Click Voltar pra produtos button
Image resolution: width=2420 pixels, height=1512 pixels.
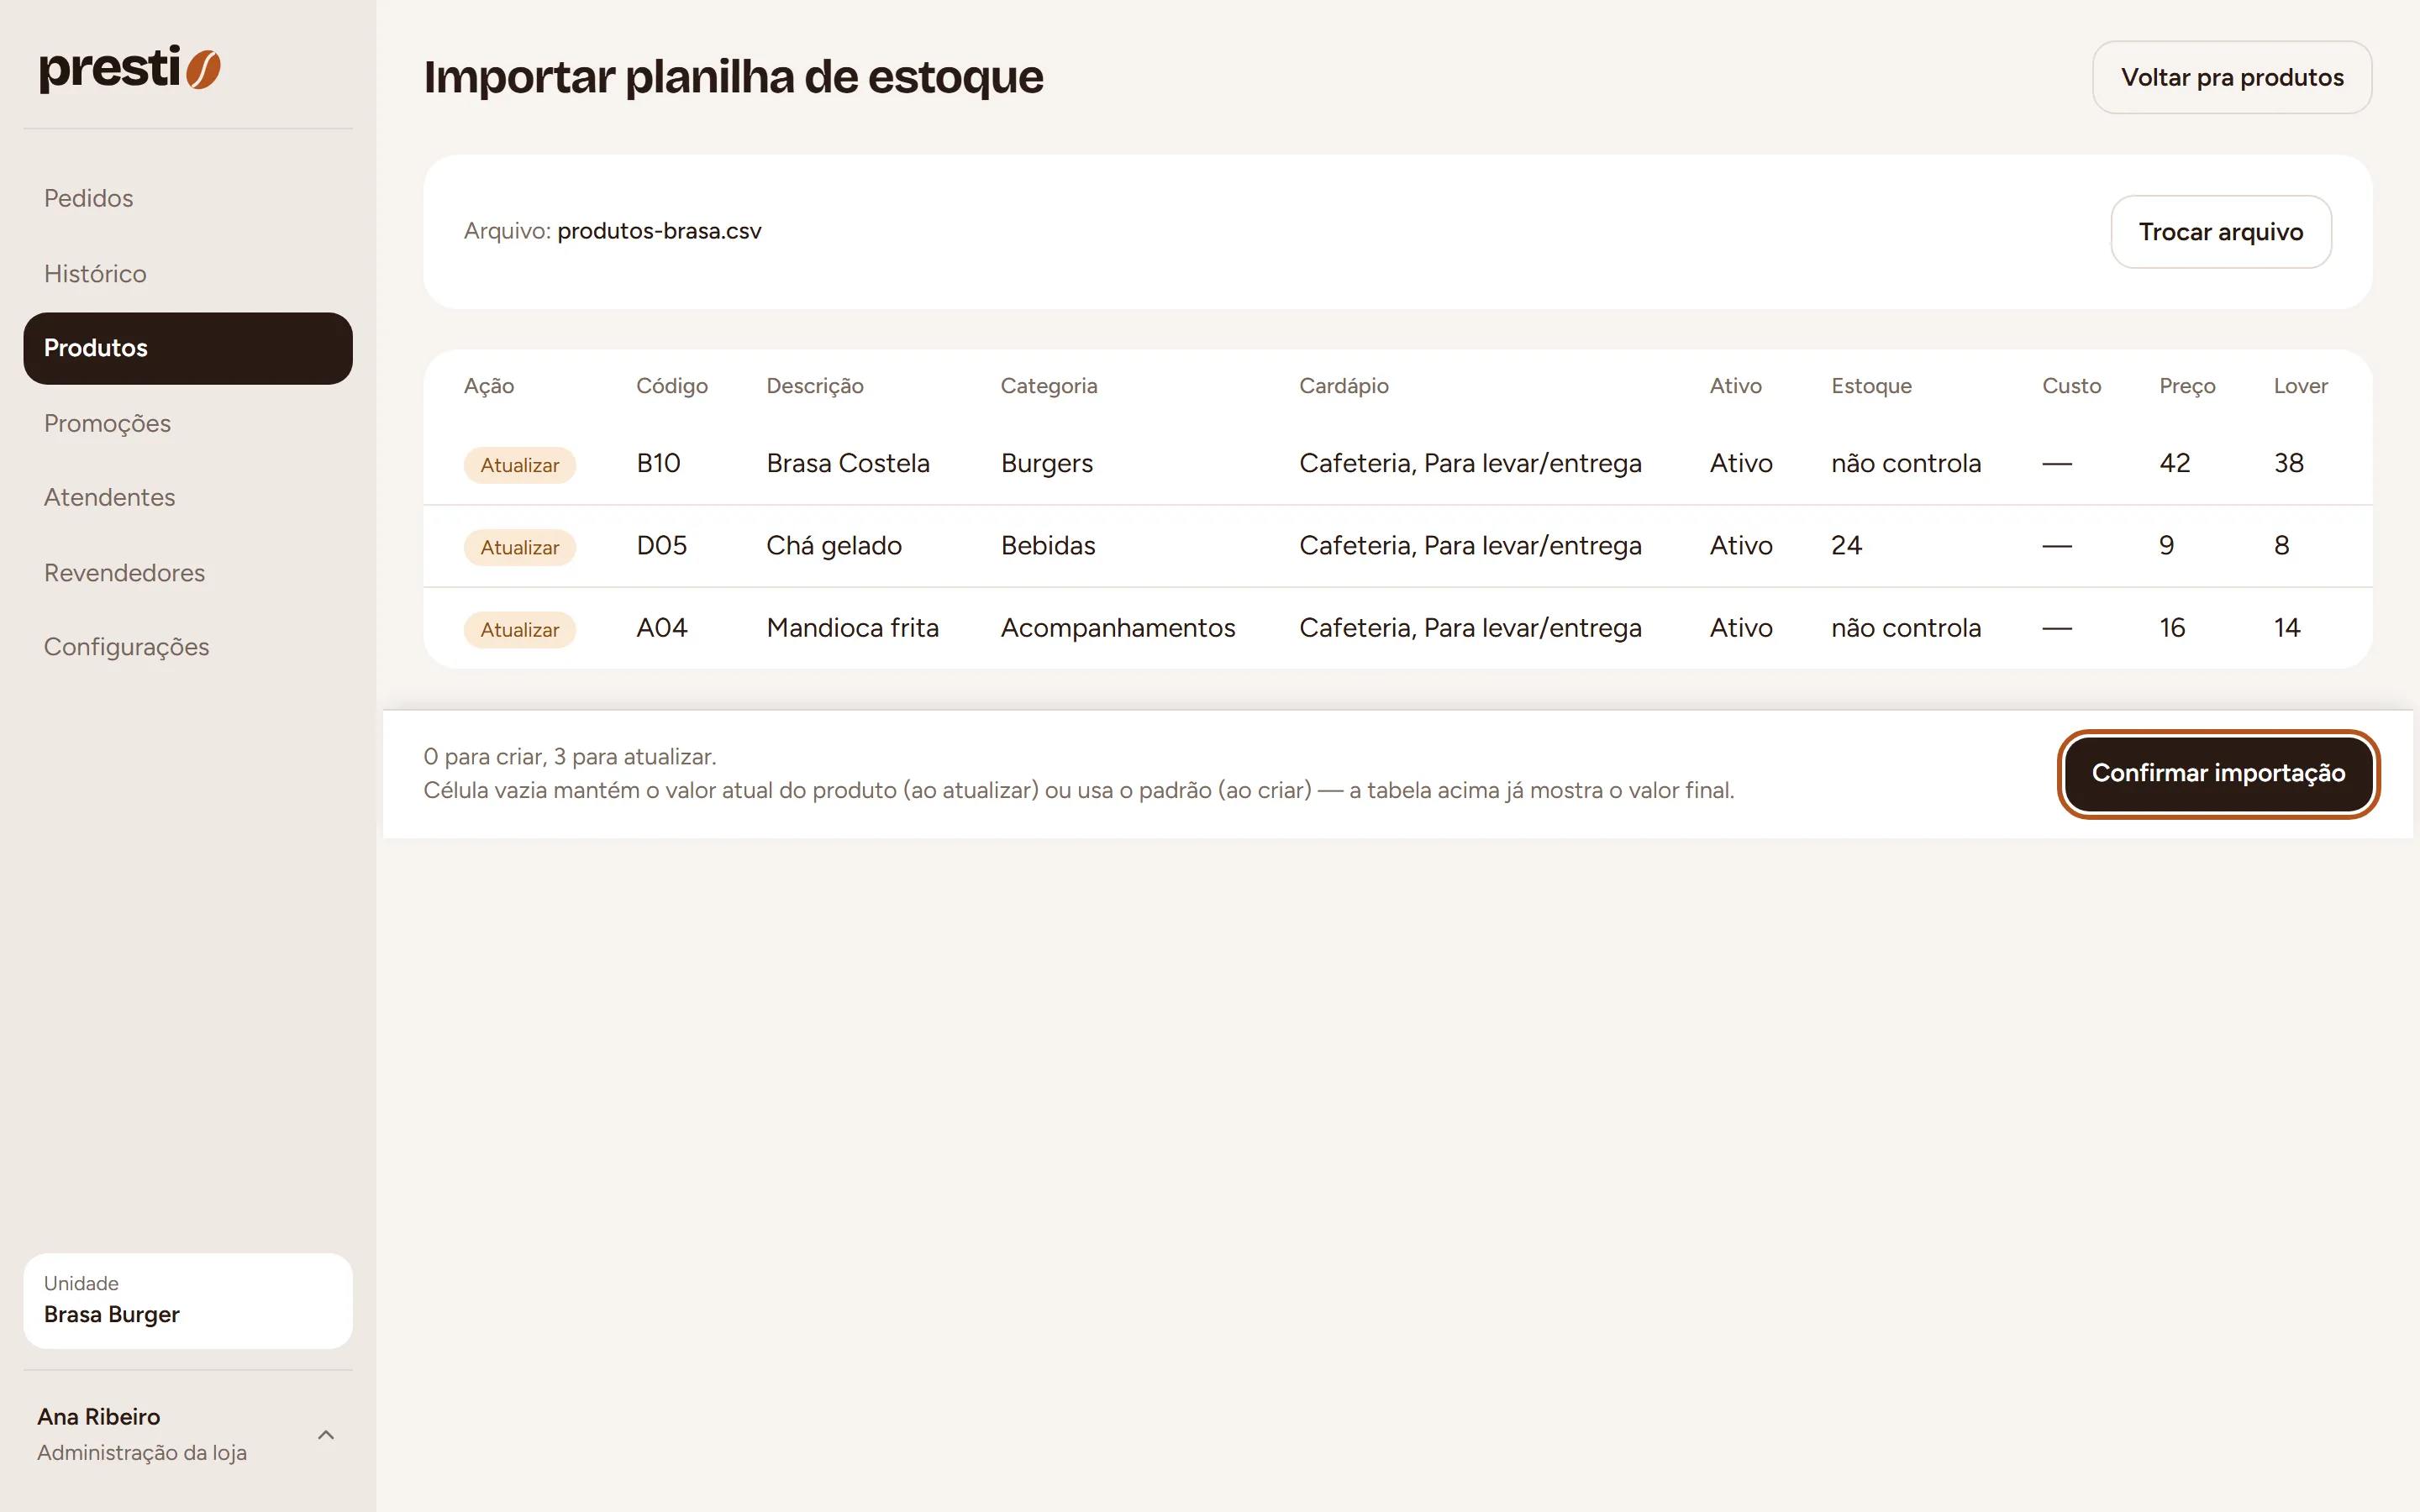2231,77
